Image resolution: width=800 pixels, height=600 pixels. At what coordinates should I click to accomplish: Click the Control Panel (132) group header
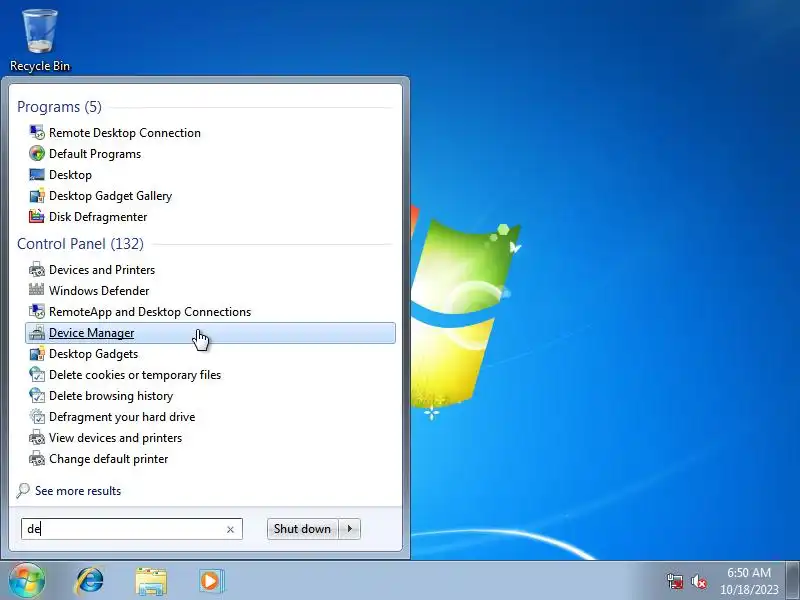[x=80, y=244]
